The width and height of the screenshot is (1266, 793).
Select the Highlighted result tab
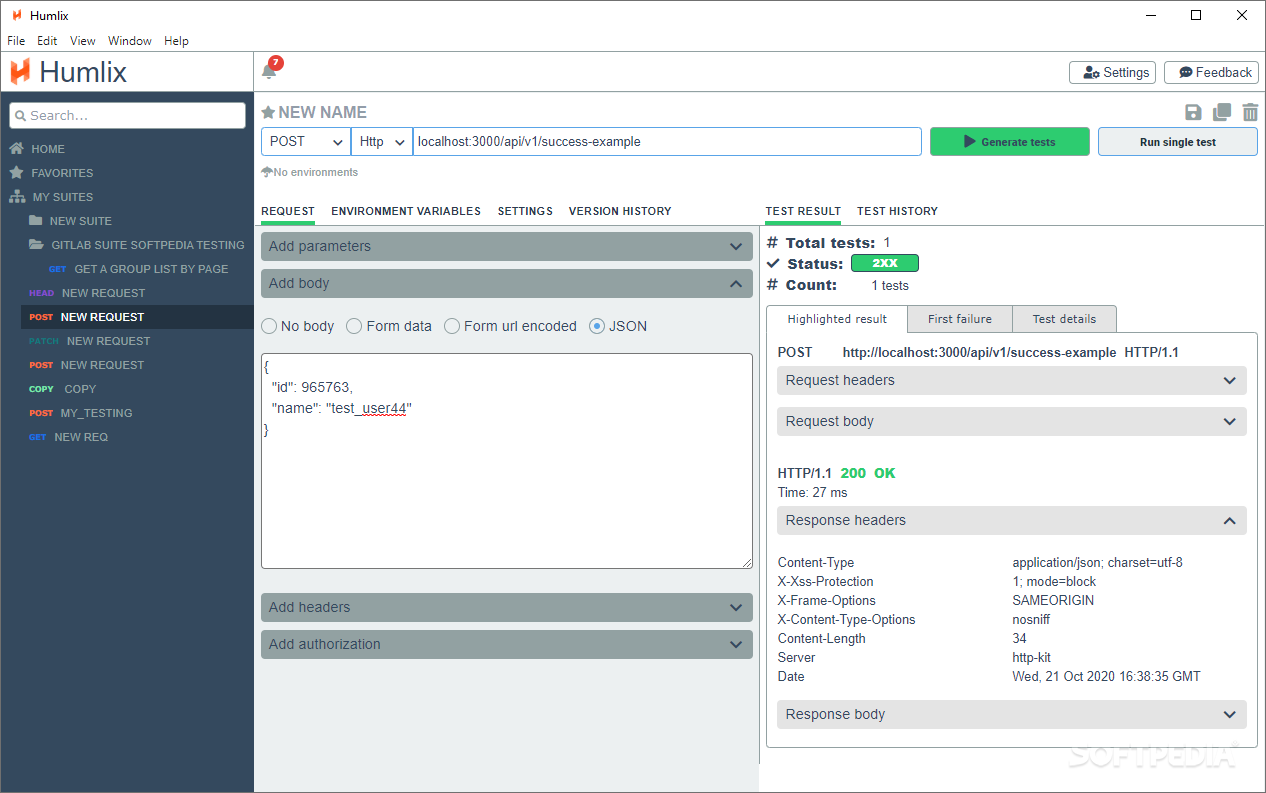(x=837, y=319)
